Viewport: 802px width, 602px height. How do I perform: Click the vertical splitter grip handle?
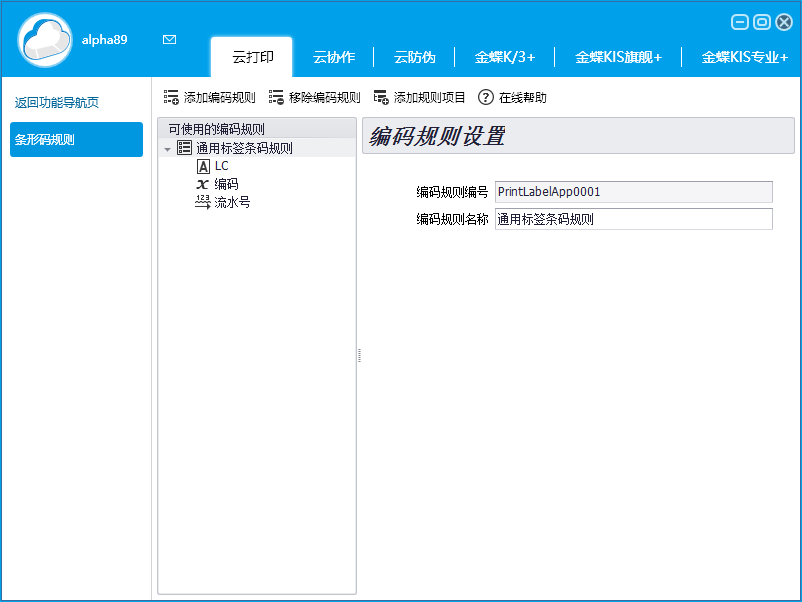point(360,355)
